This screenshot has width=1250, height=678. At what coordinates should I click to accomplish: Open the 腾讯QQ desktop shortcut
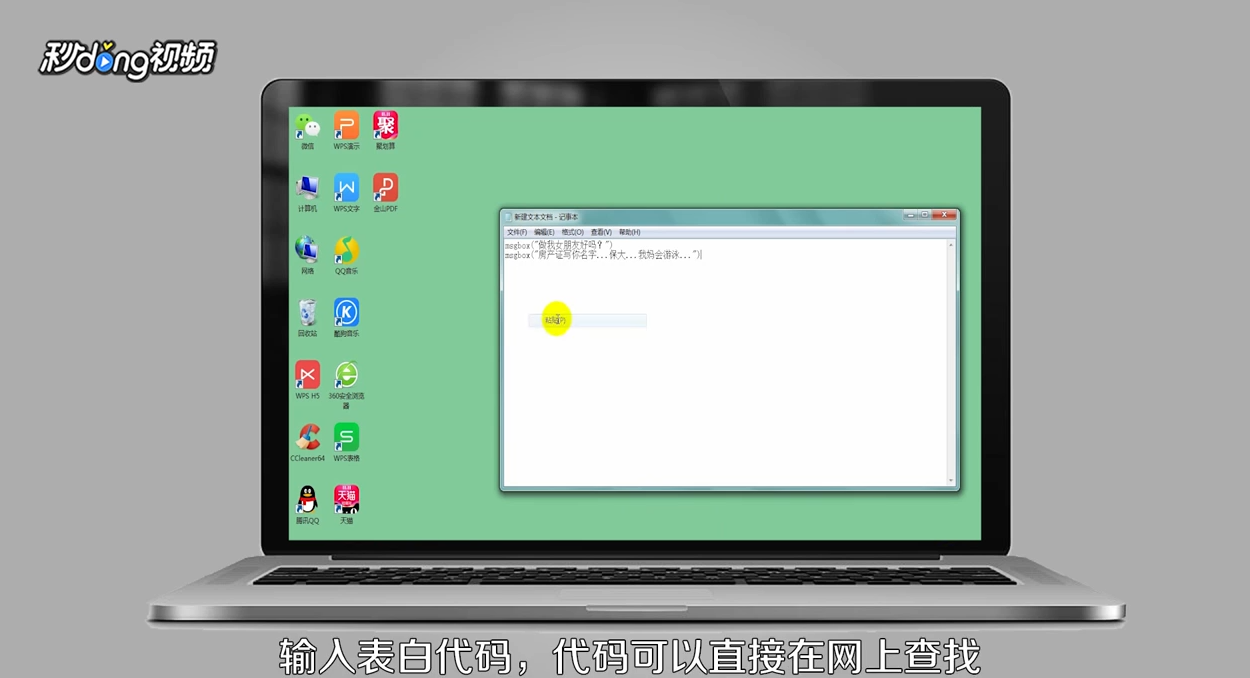(x=307, y=506)
